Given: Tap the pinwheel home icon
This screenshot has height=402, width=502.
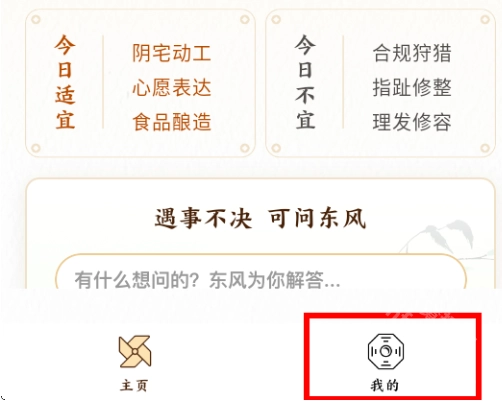Looking at the screenshot, I should (135, 351).
